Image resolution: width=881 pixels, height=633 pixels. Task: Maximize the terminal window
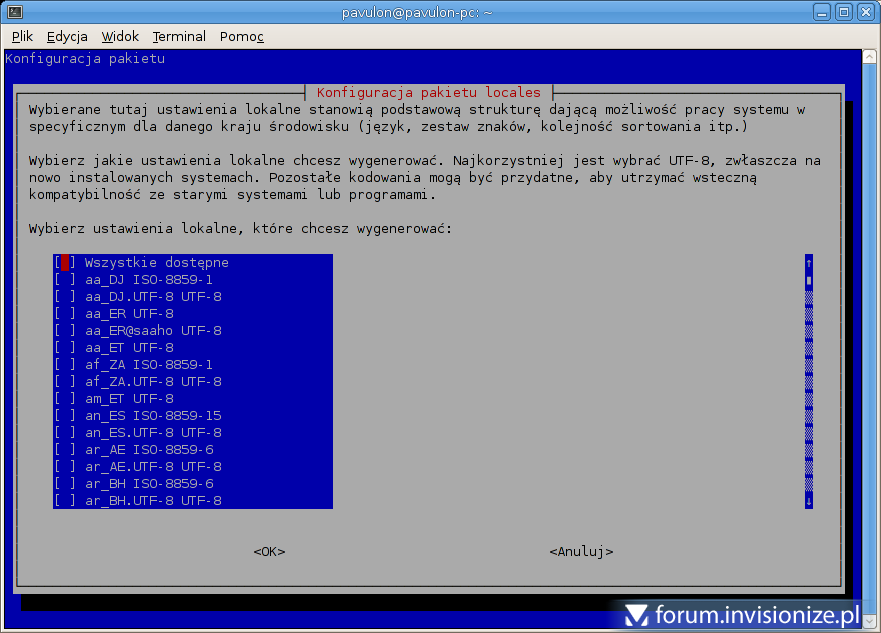pyautogui.click(x=844, y=12)
